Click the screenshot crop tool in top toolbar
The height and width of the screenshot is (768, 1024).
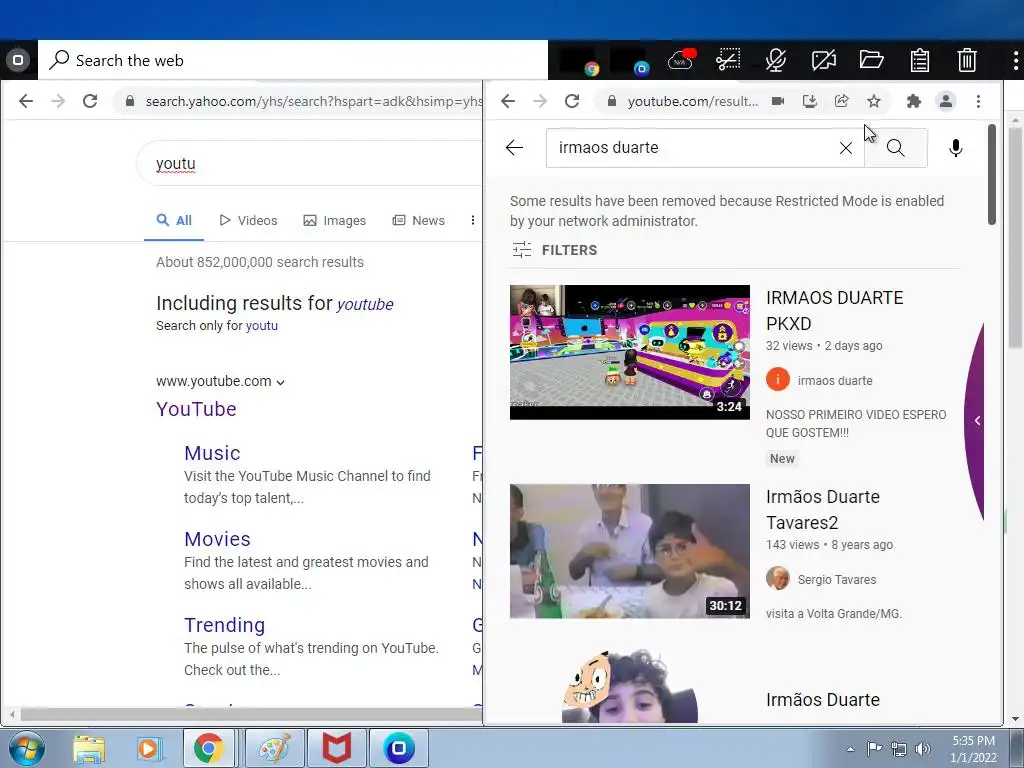pos(728,60)
